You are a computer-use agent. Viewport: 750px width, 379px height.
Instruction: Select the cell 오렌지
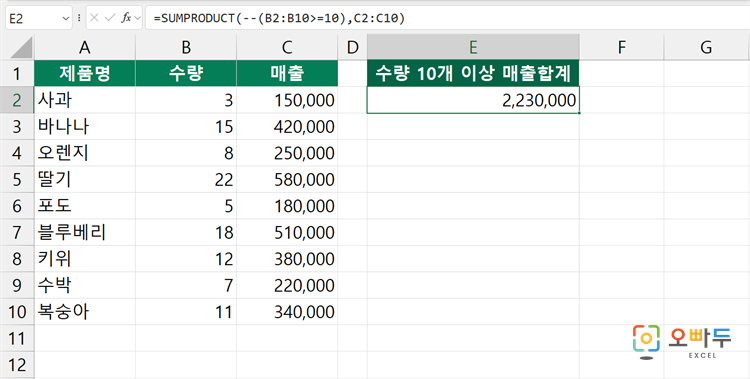(85, 153)
